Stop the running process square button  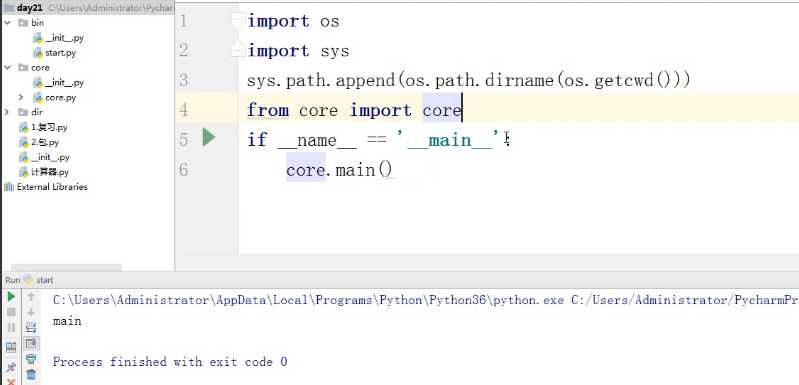click(x=11, y=312)
